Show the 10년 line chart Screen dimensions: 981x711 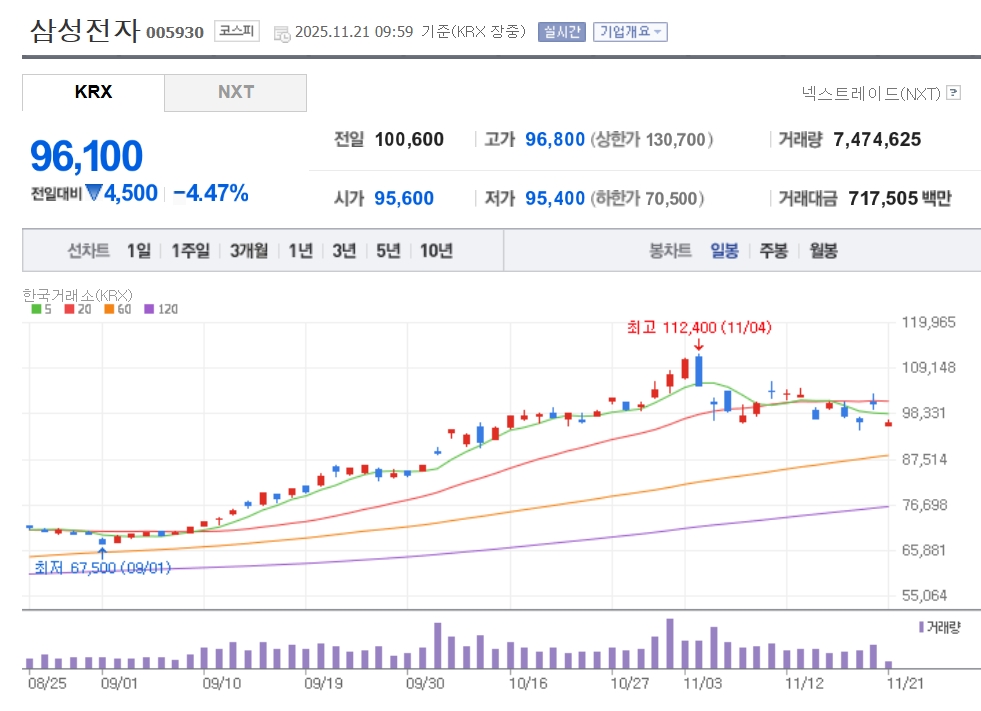436,250
